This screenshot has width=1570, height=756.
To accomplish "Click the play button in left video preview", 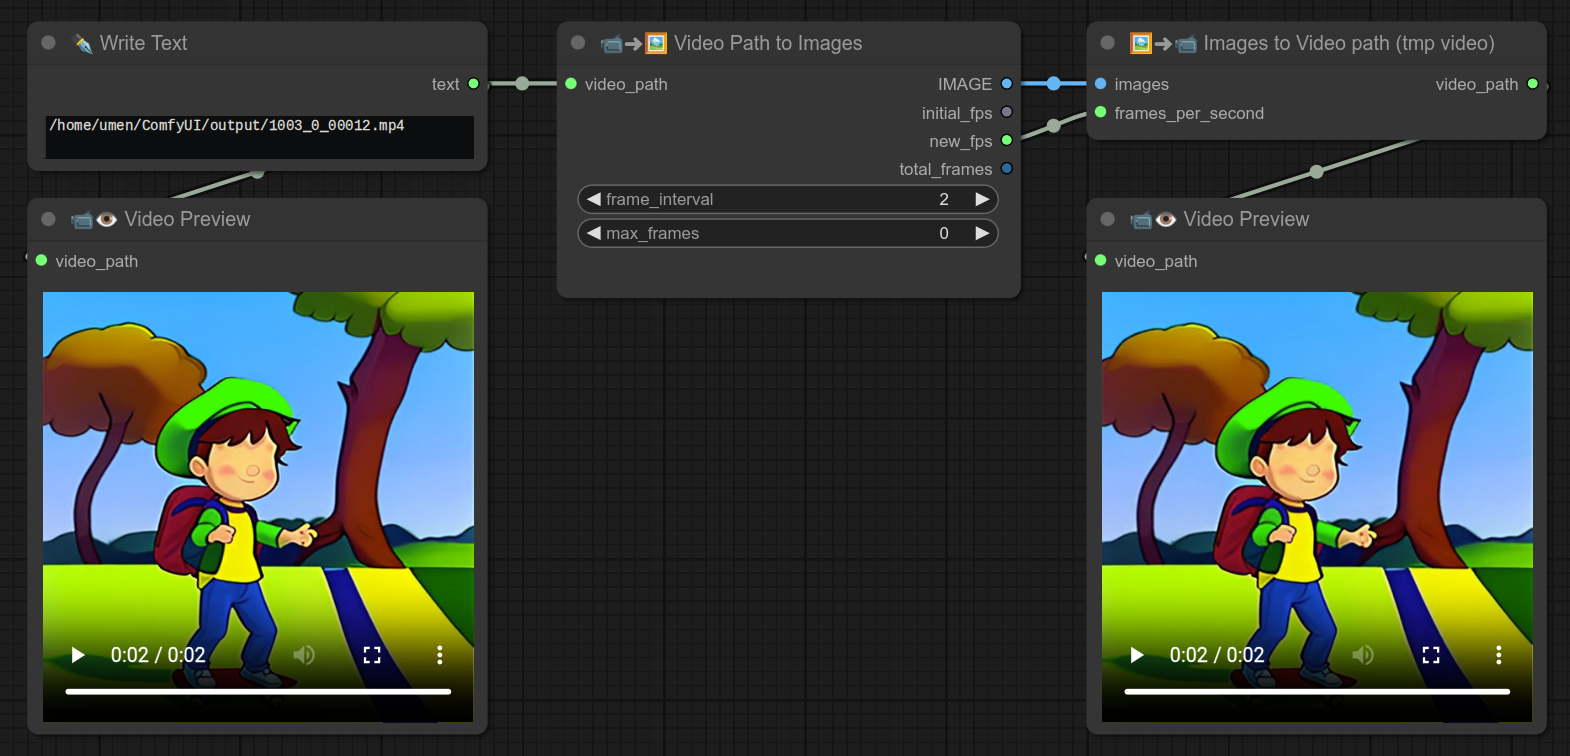I will 78,655.
